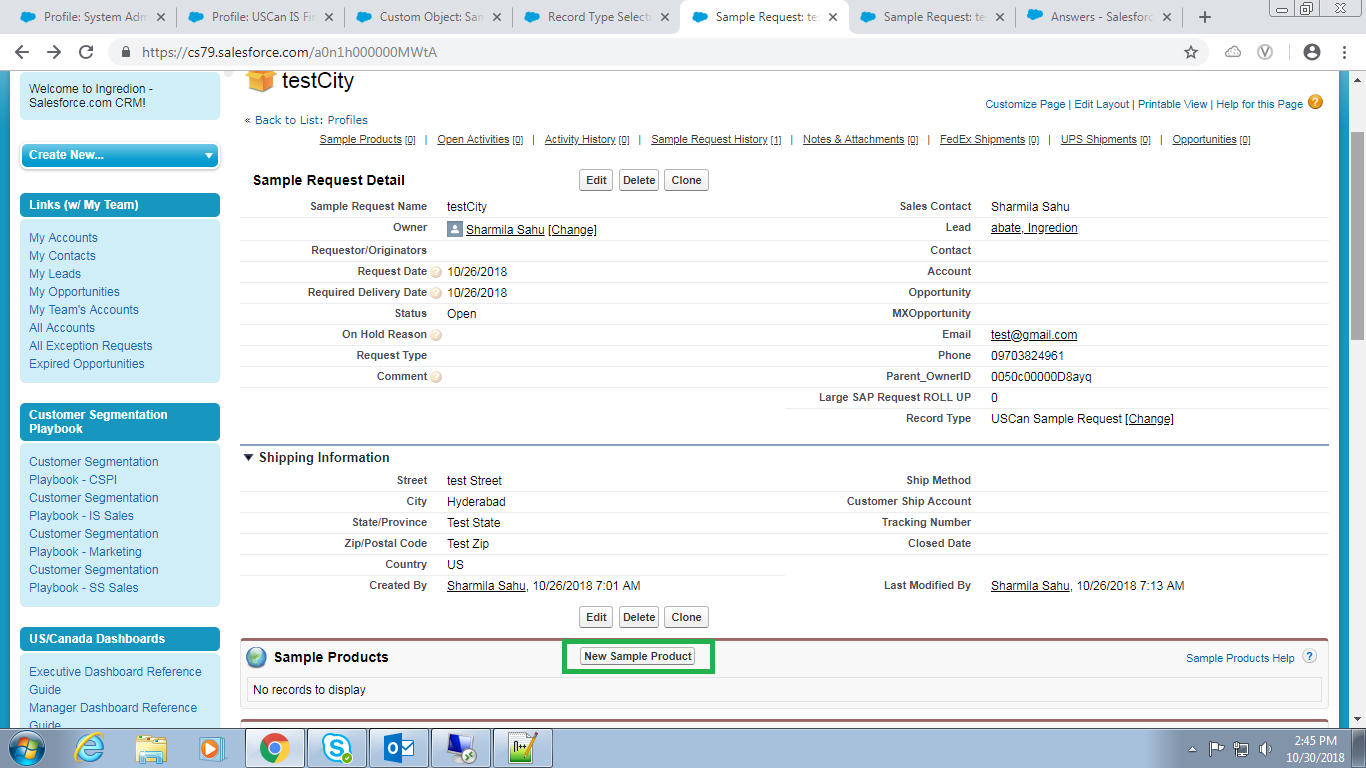1366x768 pixels.
Task: Open My Accounts in the sidebar
Action: coord(63,238)
